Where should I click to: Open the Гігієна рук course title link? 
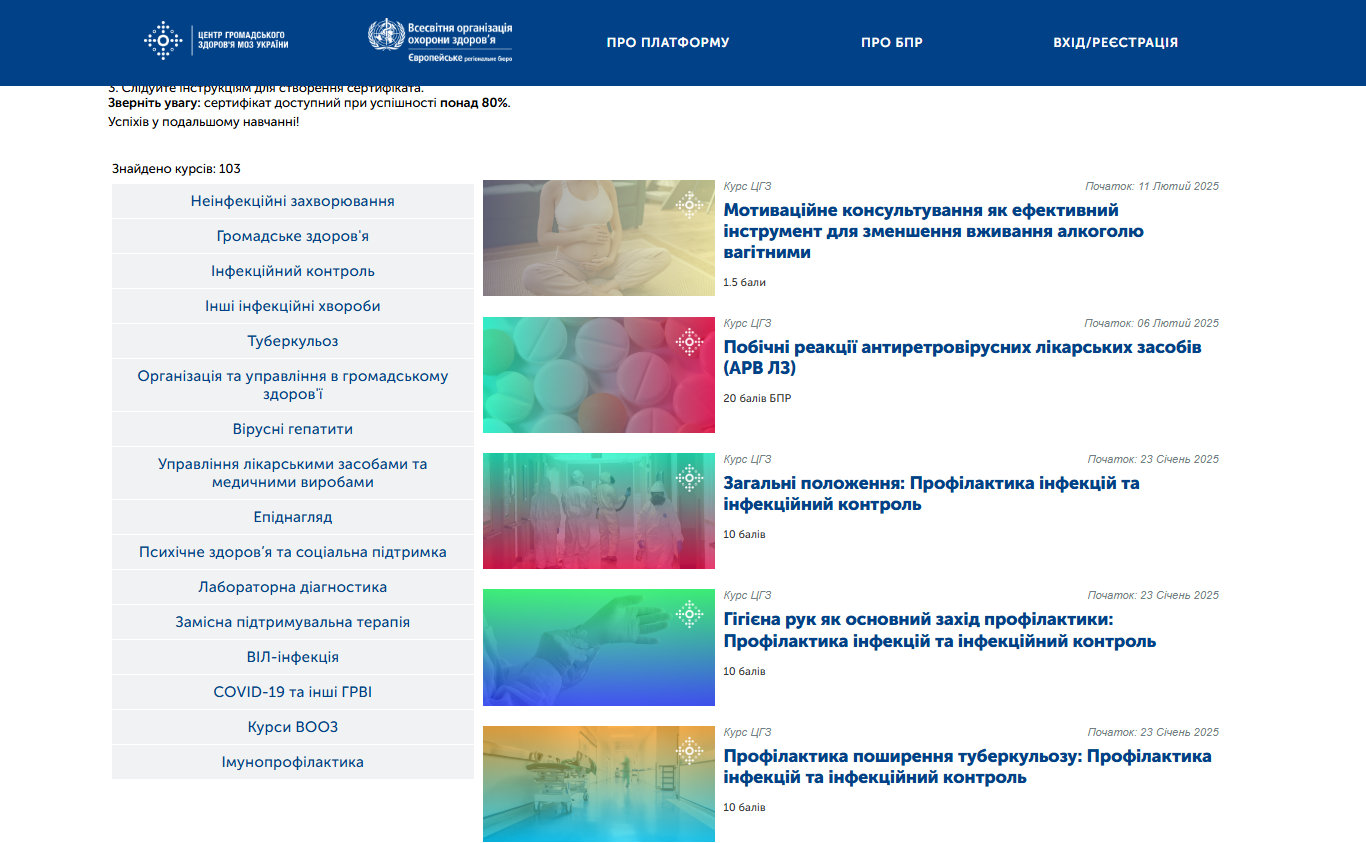point(939,630)
